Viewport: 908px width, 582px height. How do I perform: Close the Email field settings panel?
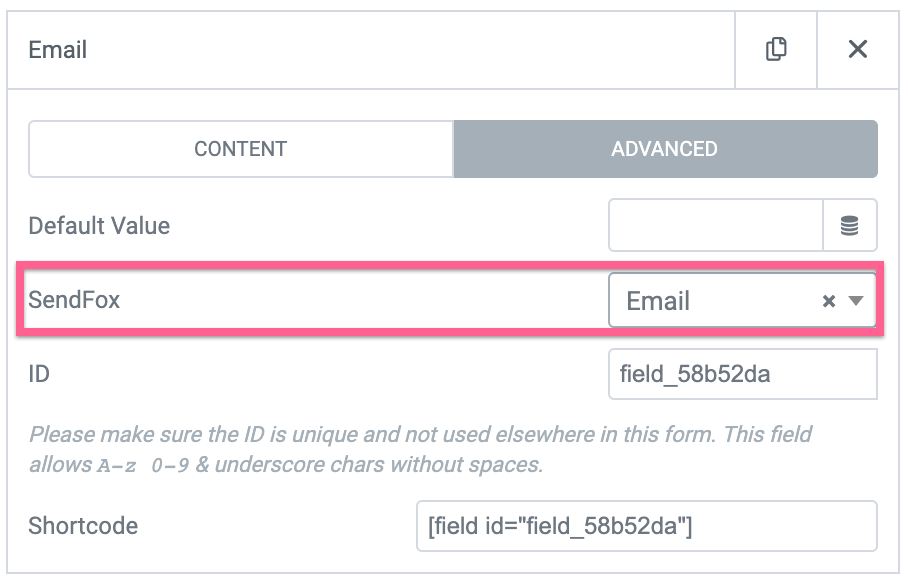858,49
